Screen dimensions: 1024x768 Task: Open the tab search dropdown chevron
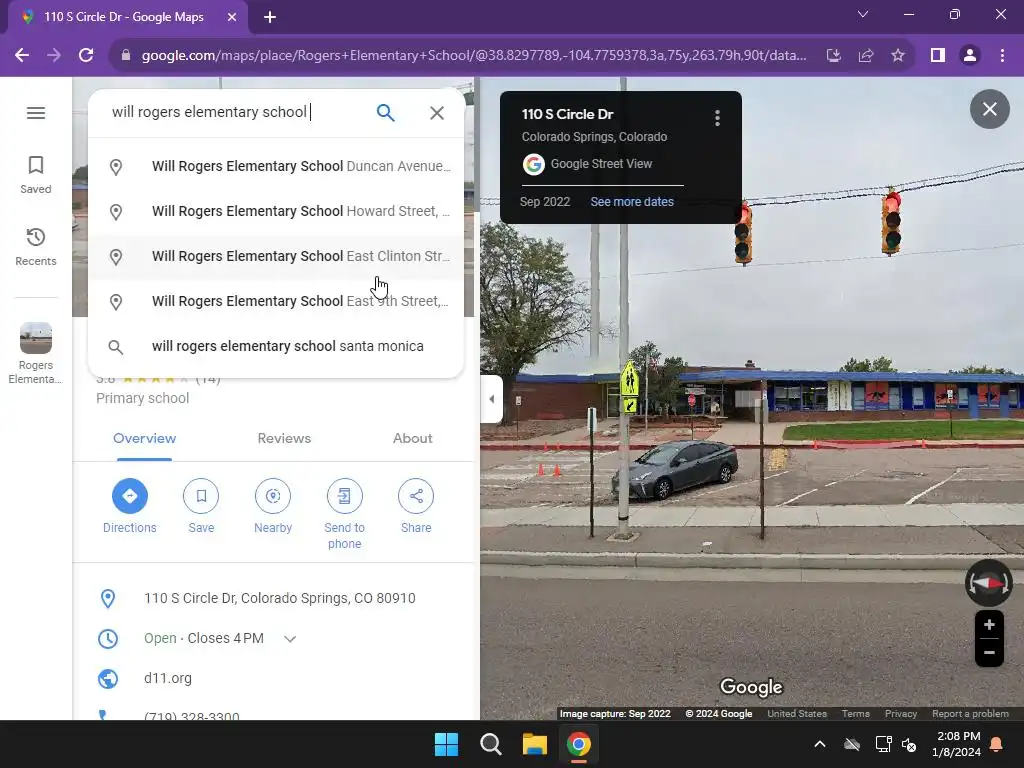click(863, 14)
